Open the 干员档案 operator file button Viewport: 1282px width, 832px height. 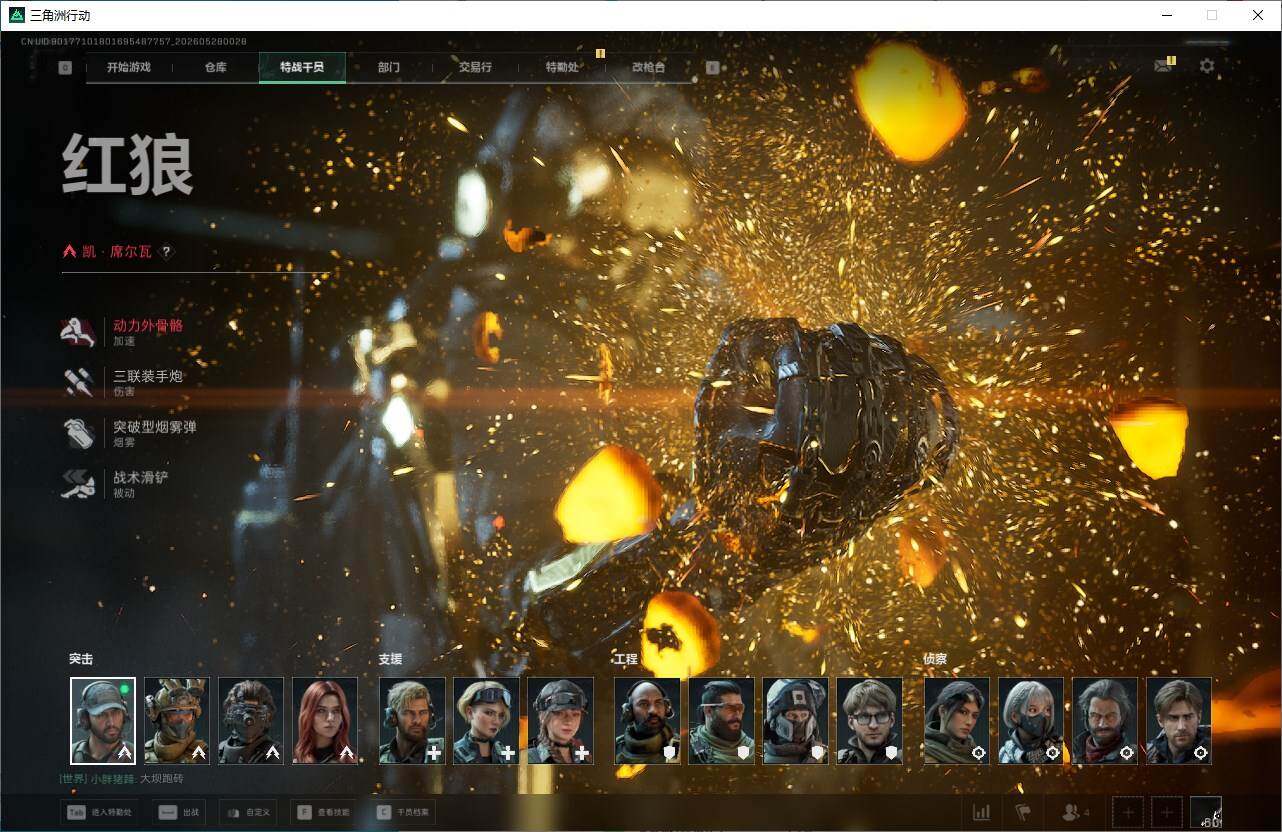pos(402,813)
